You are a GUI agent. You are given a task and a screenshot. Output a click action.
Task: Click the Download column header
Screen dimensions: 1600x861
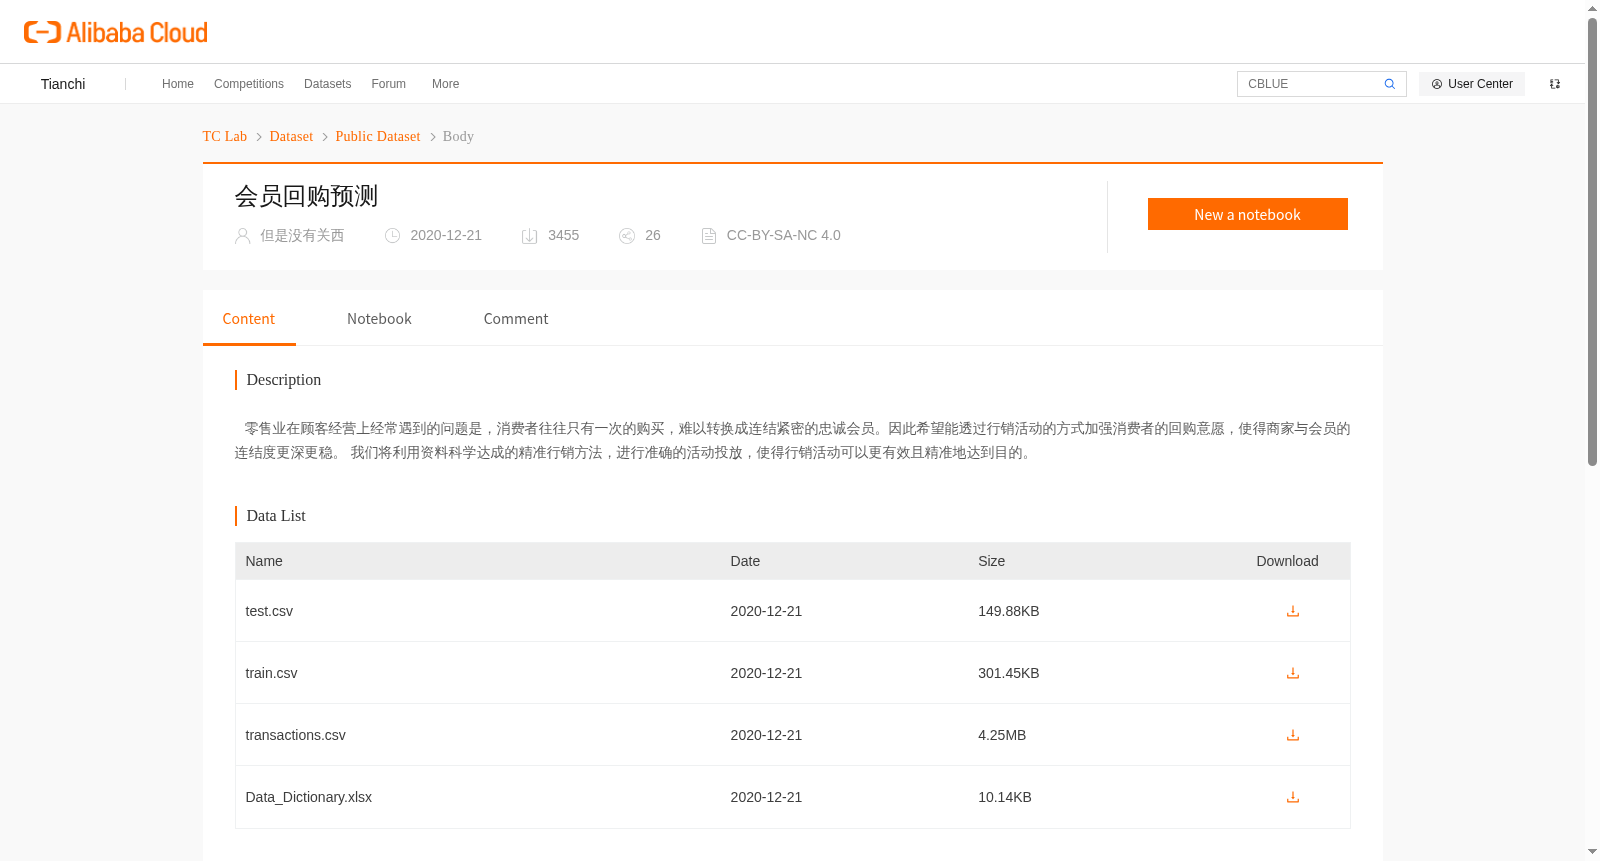[1287, 561]
